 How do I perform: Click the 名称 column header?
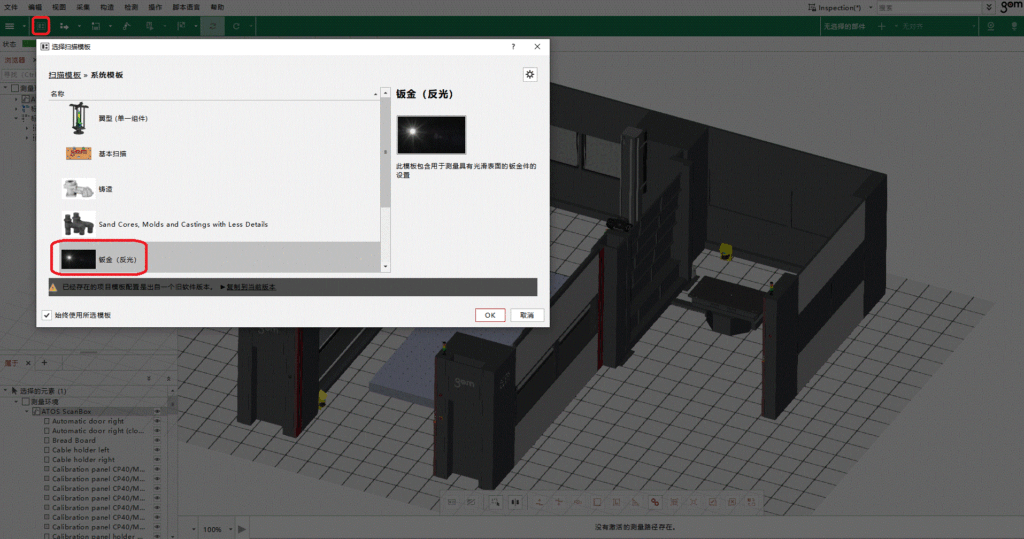(214, 93)
